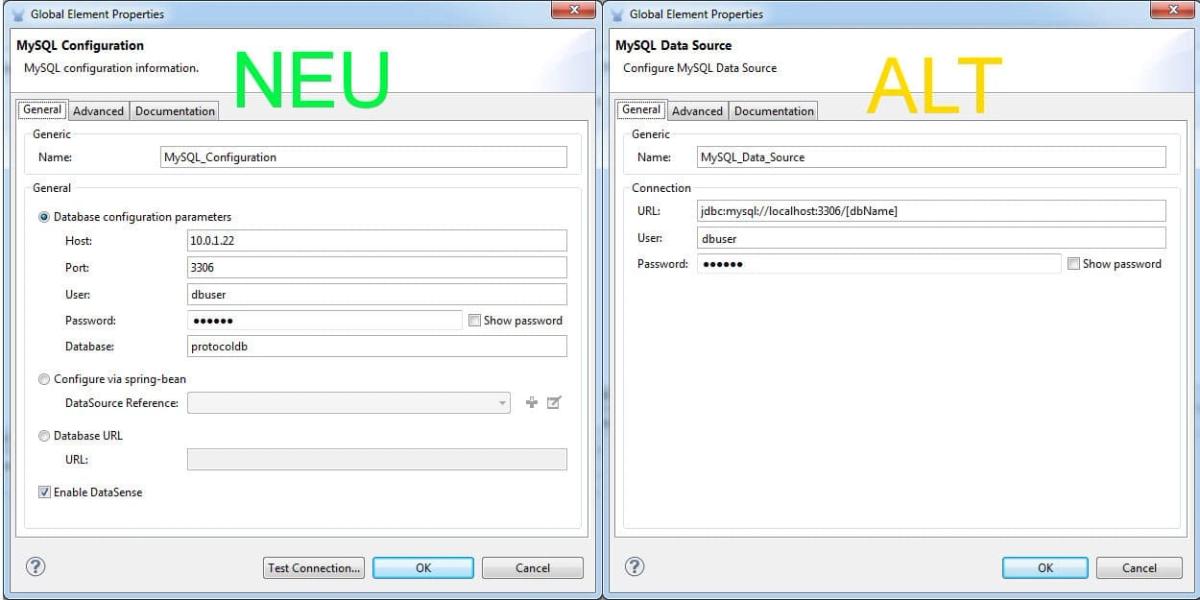Click the Host field containing 10.0.1.22

click(x=376, y=241)
